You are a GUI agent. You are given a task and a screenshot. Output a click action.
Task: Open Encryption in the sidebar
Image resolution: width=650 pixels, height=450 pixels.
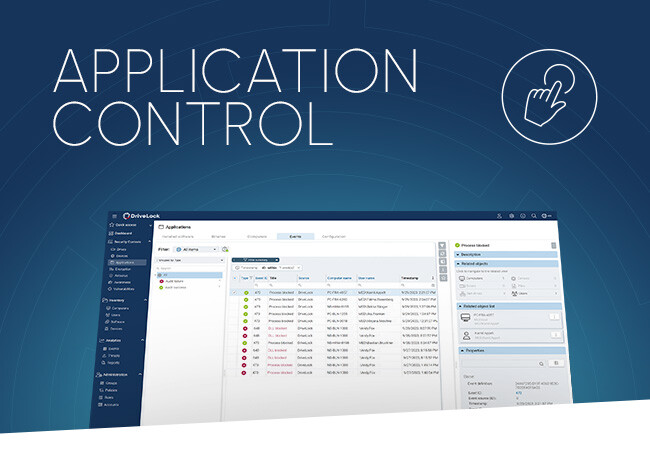120,269
